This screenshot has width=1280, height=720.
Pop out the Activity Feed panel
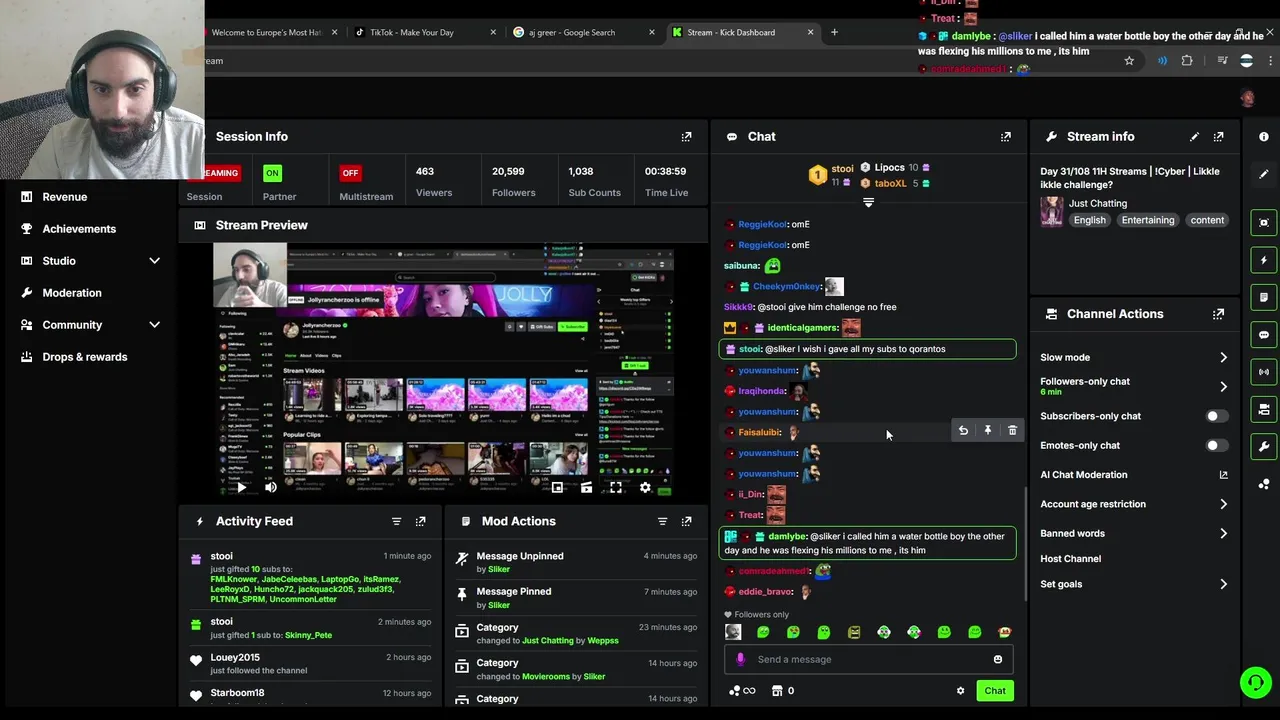pos(420,521)
